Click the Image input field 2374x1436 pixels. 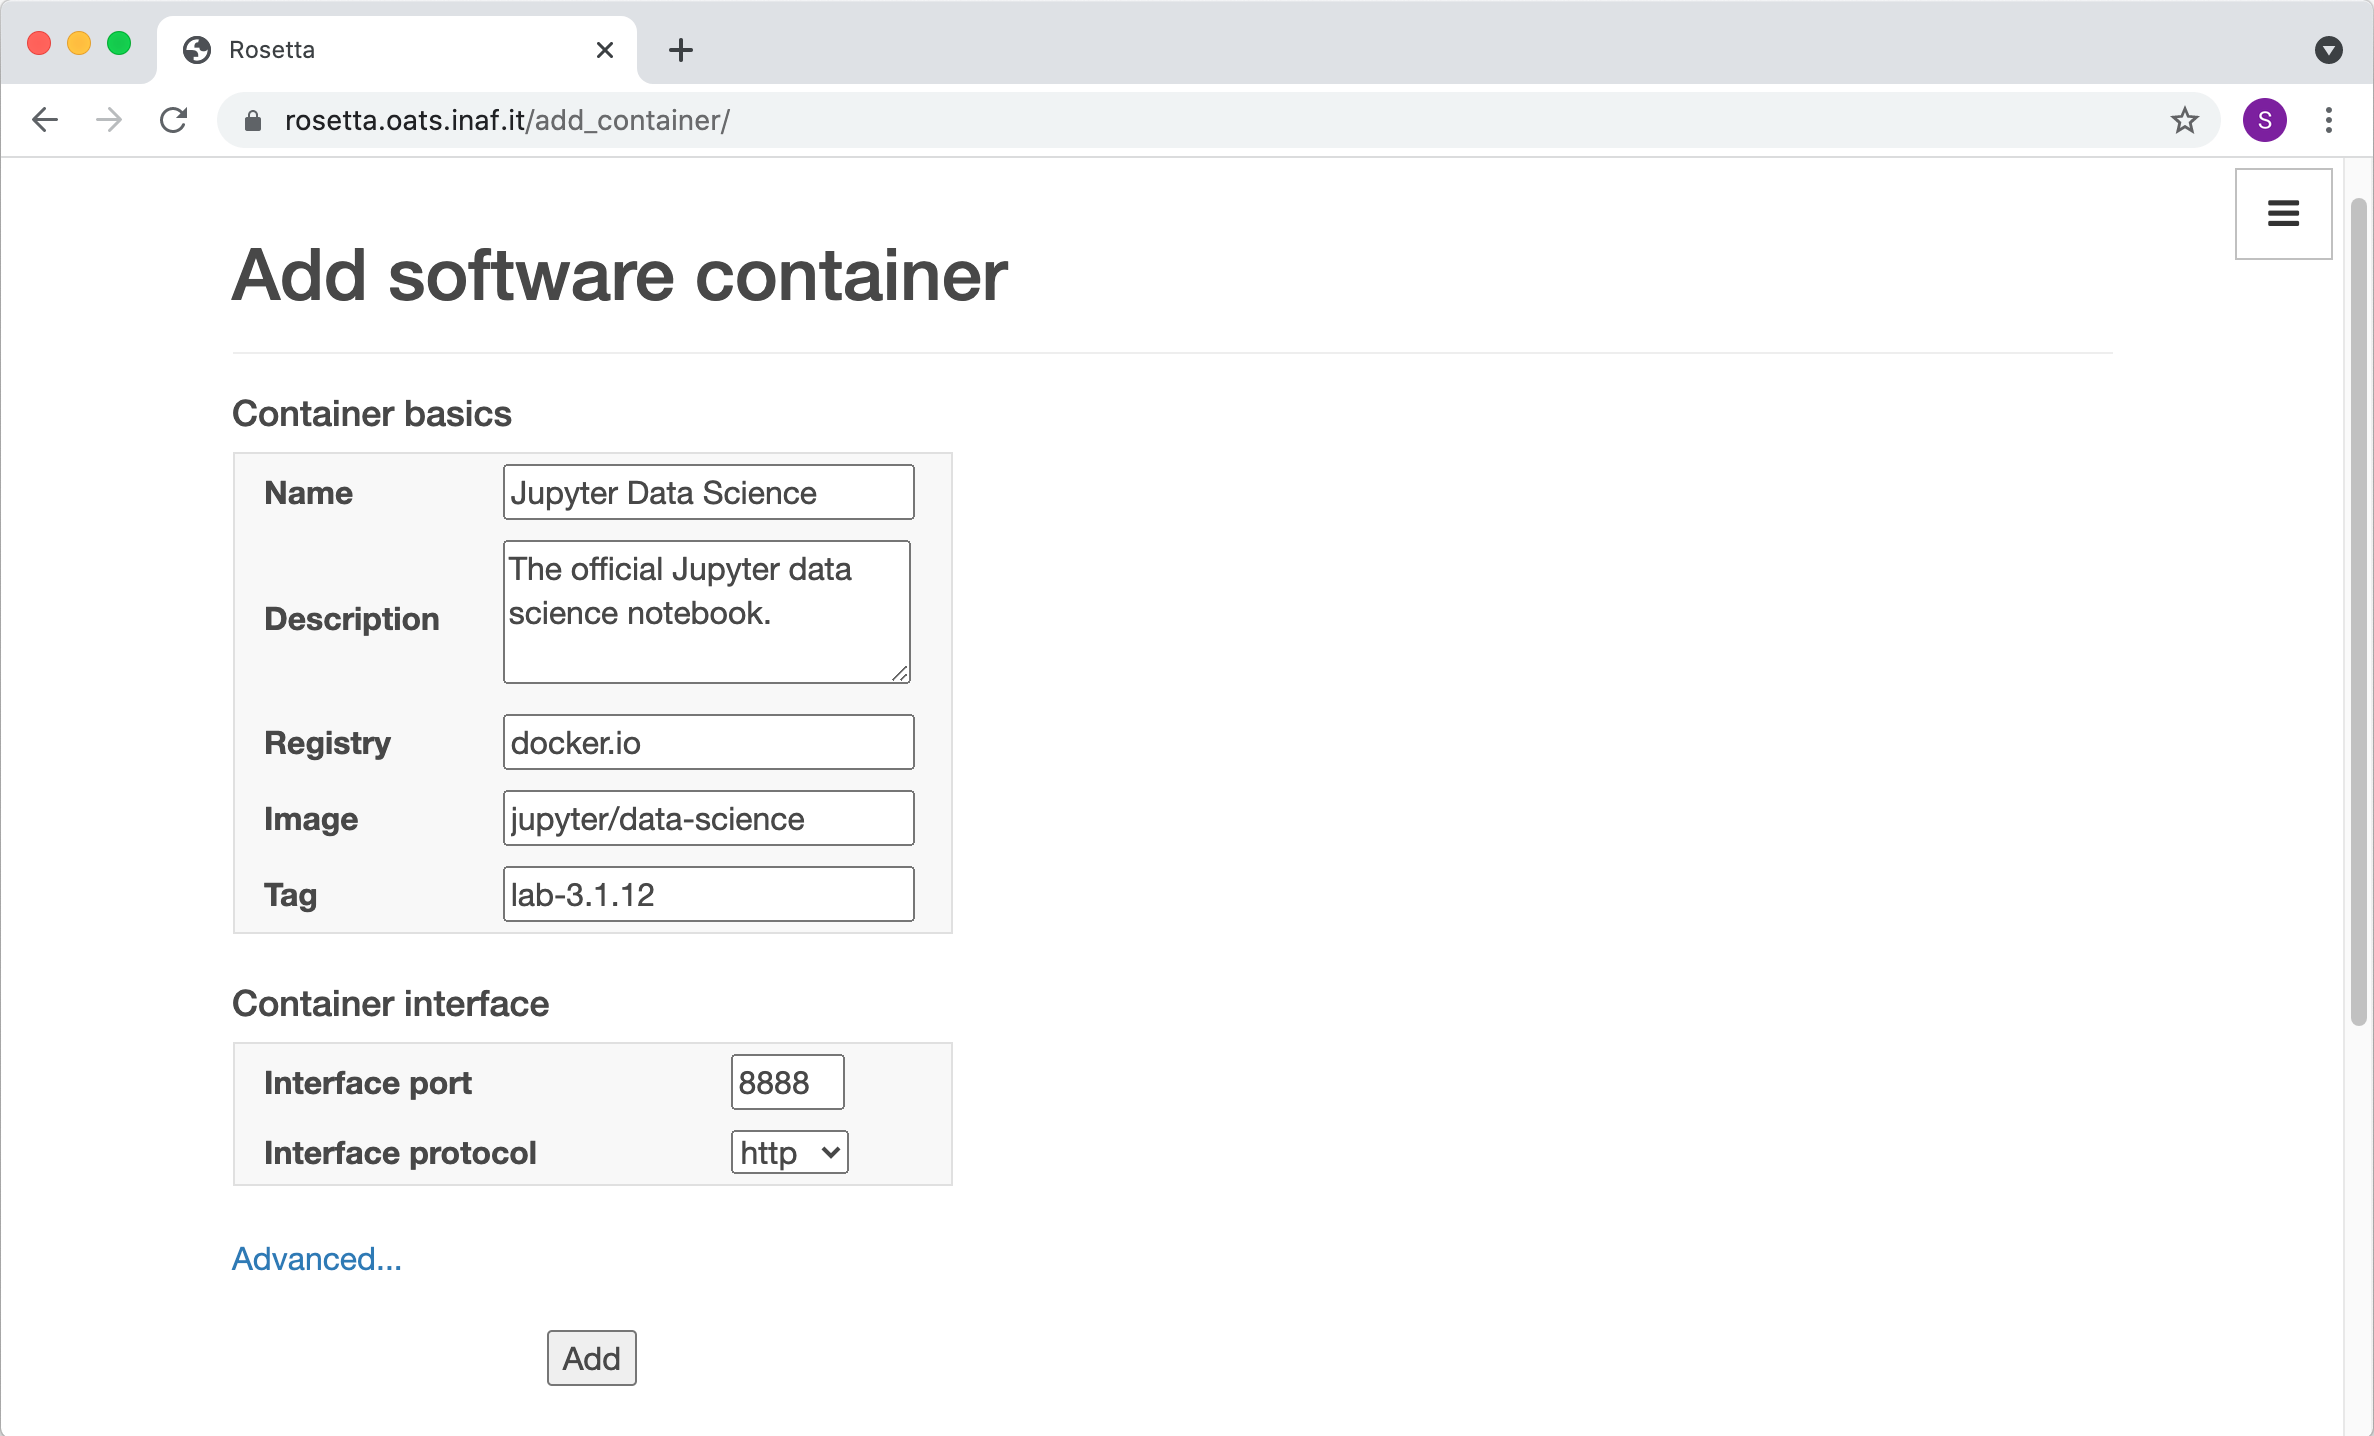[x=708, y=818]
